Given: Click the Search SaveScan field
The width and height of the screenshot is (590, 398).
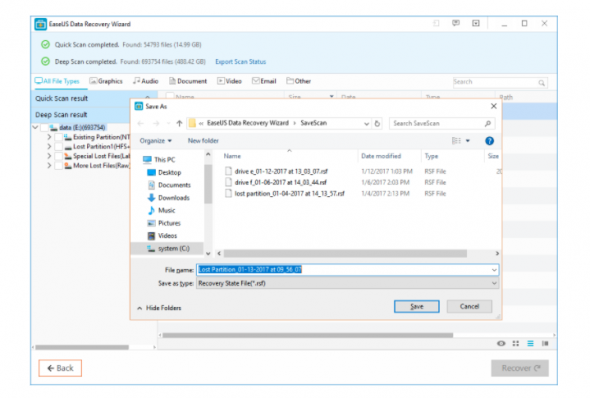Looking at the screenshot, I should tap(442, 123).
